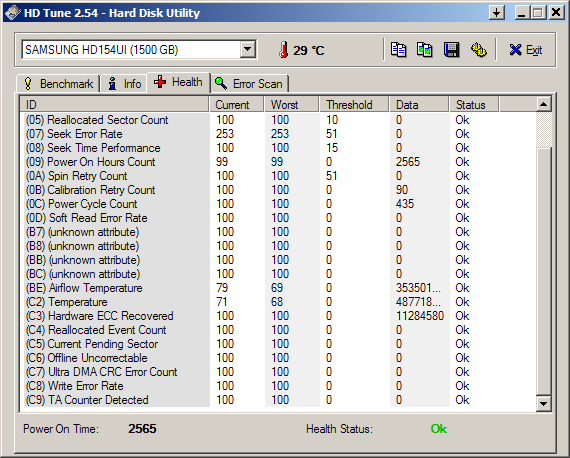
Task: Close the HD Tune window
Action: 556,13
